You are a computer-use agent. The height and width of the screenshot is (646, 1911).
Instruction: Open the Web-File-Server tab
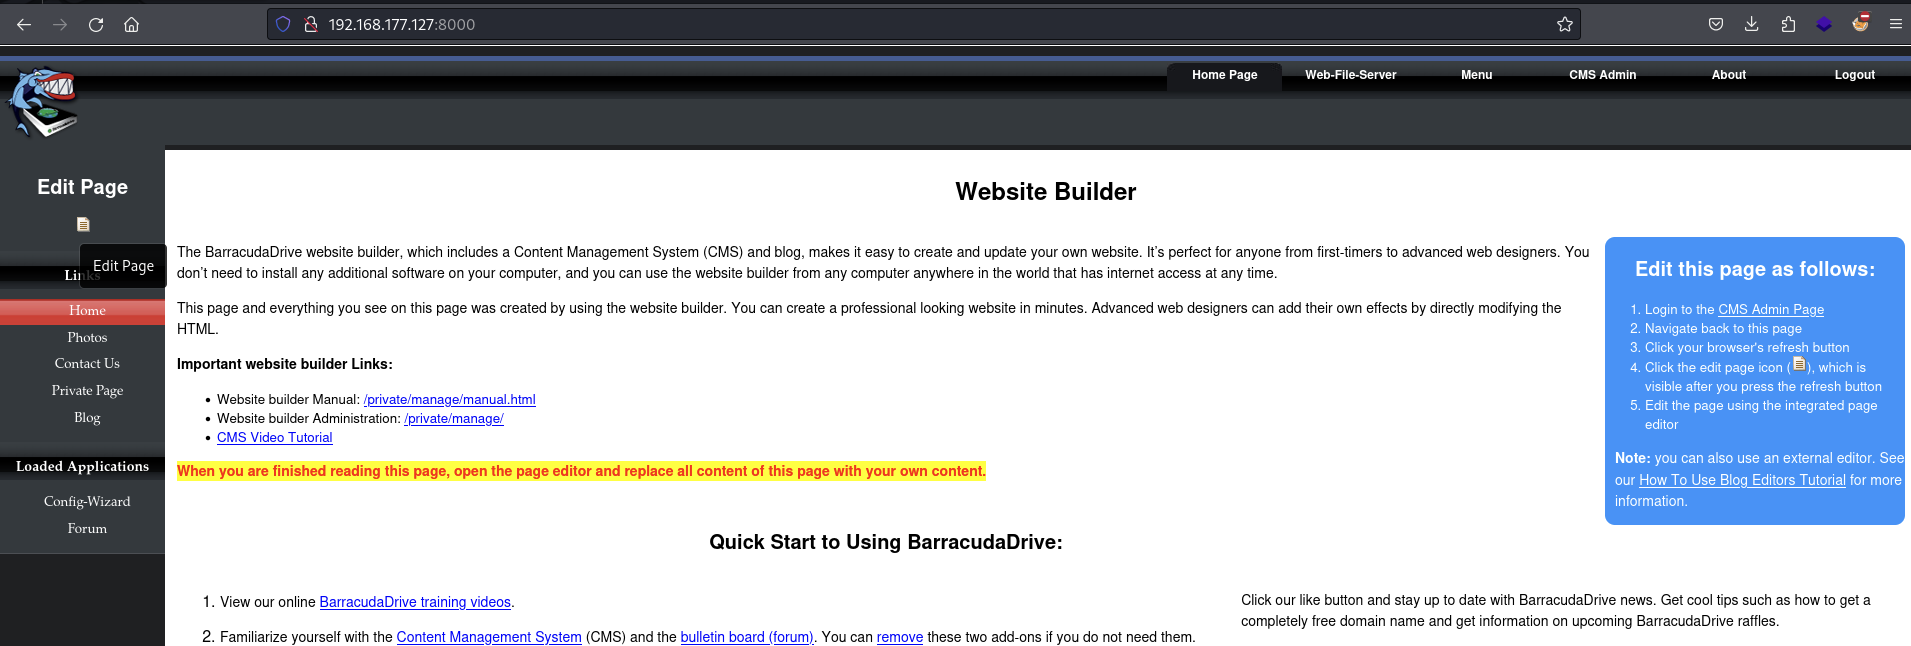[x=1350, y=75]
